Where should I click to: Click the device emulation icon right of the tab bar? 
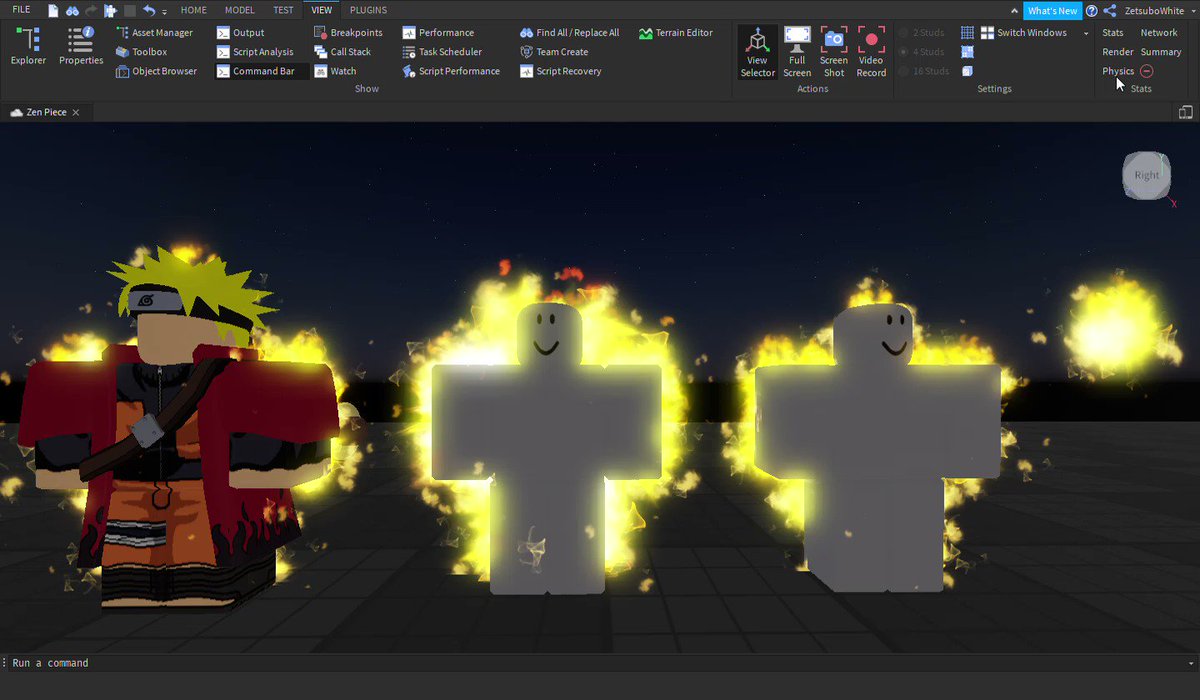tap(1185, 112)
